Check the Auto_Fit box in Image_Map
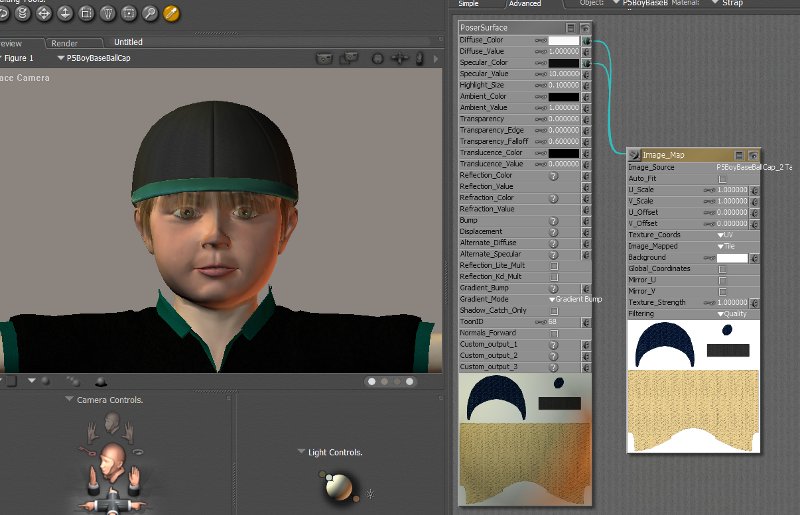800x515 pixels. (722, 179)
